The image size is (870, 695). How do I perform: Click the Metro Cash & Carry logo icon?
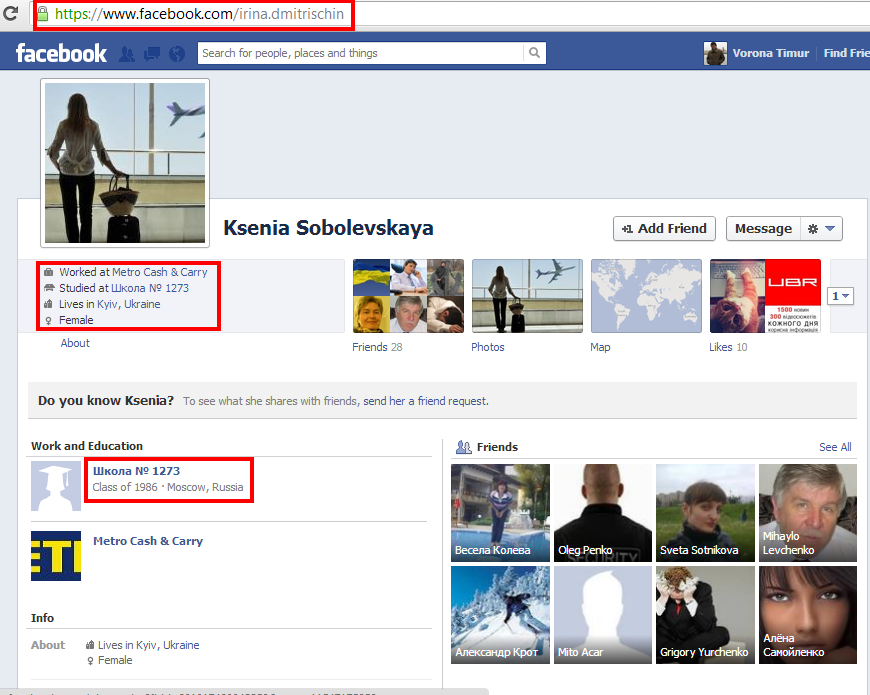(56, 556)
